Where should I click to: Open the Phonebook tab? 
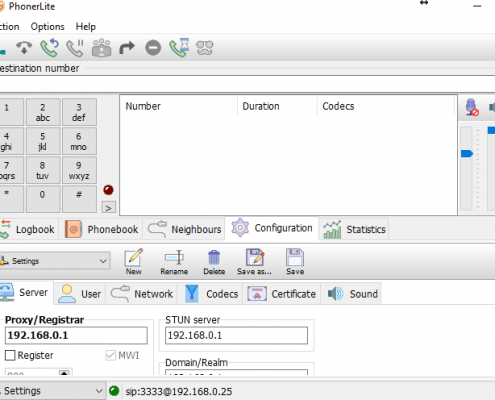pyautogui.click(x=101, y=229)
